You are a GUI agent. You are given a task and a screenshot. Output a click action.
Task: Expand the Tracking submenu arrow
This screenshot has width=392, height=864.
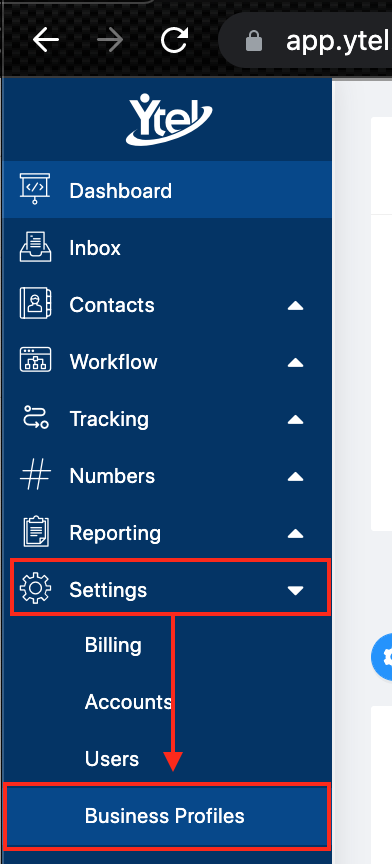tap(296, 419)
